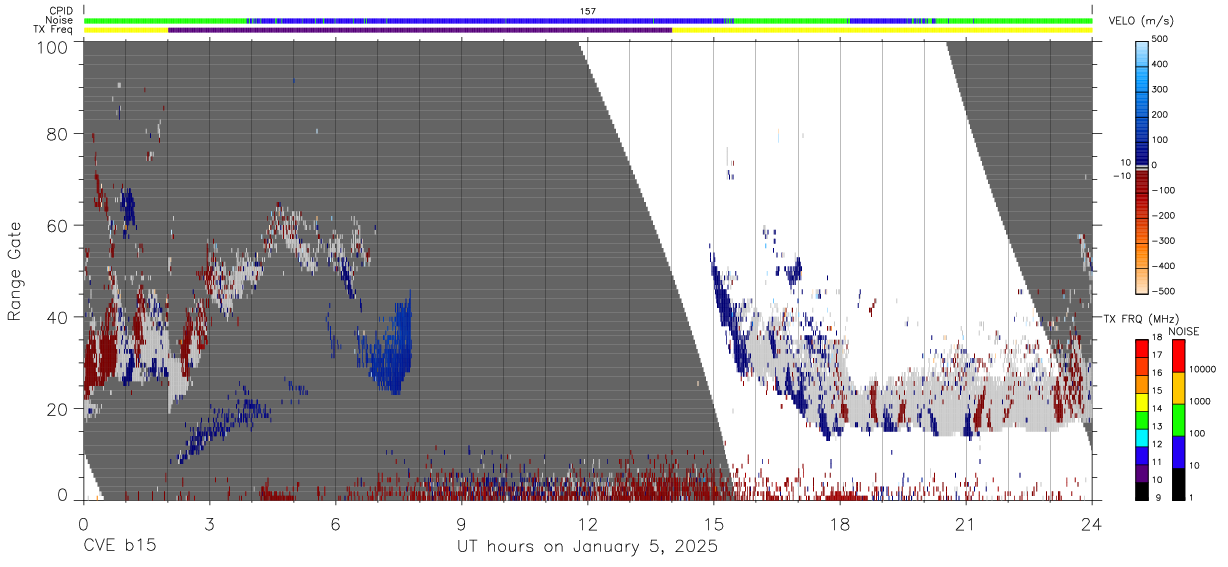1228x567 pixels.
Task: Pick the cyan 12–13 MHz swatch in the TX FRQ legend
Action: (x=1142, y=438)
